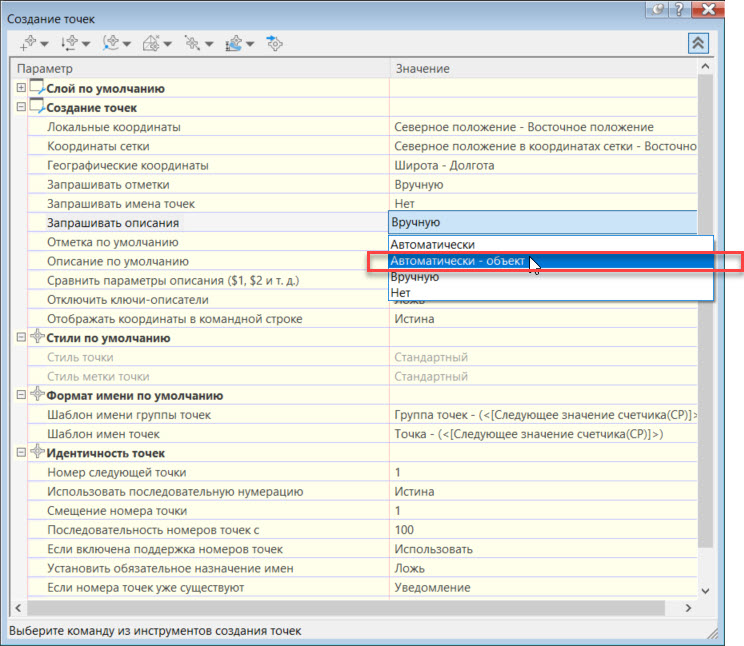Click Истина value for Отображать координаты
Screen dimensions: 744x646
(x=414, y=318)
